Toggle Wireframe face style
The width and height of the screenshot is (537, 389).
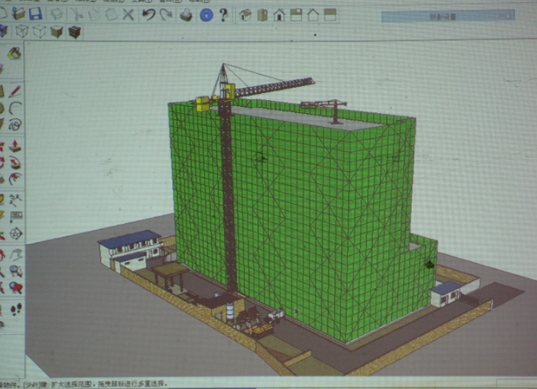pos(22,32)
